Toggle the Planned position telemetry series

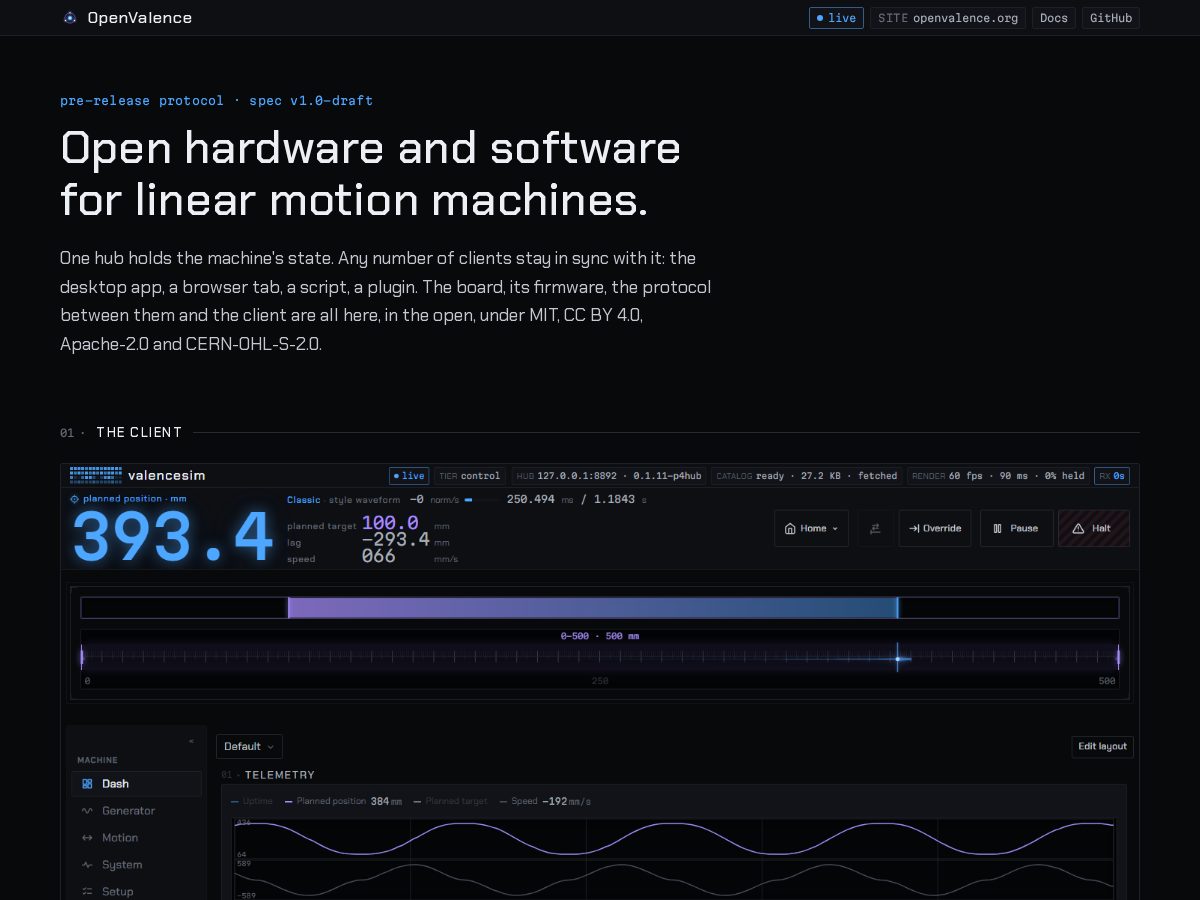tap(343, 801)
